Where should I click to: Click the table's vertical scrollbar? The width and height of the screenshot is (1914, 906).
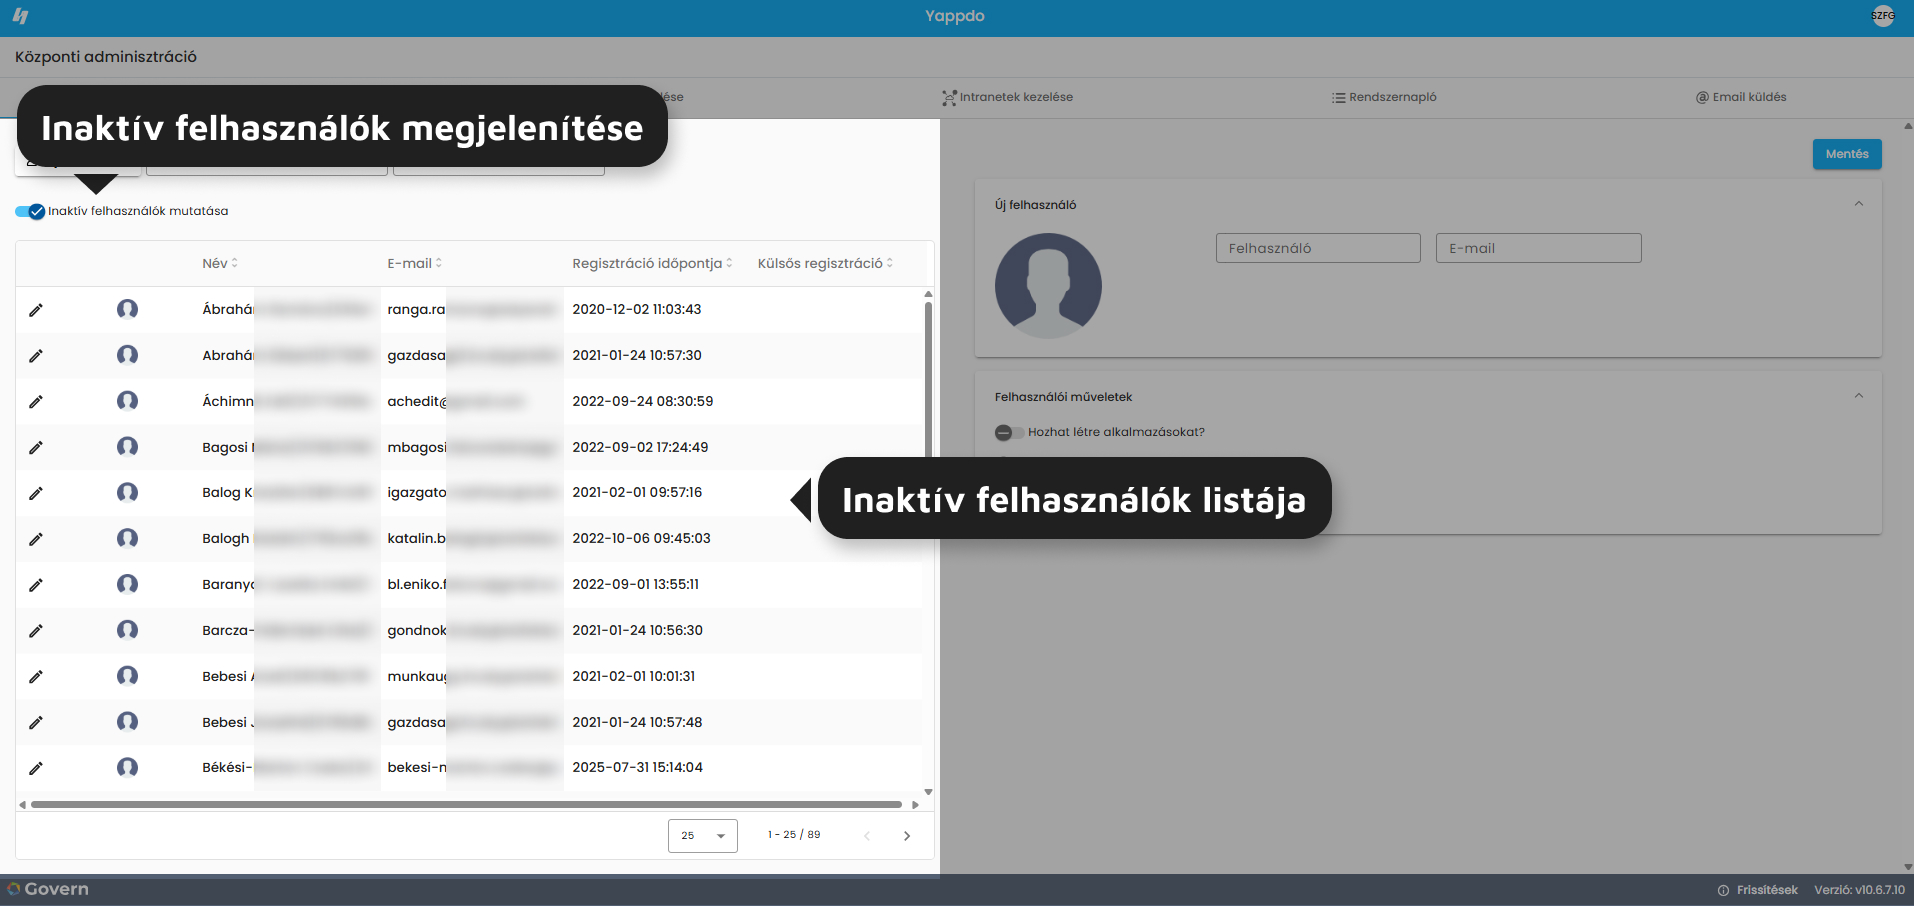pyautogui.click(x=928, y=380)
